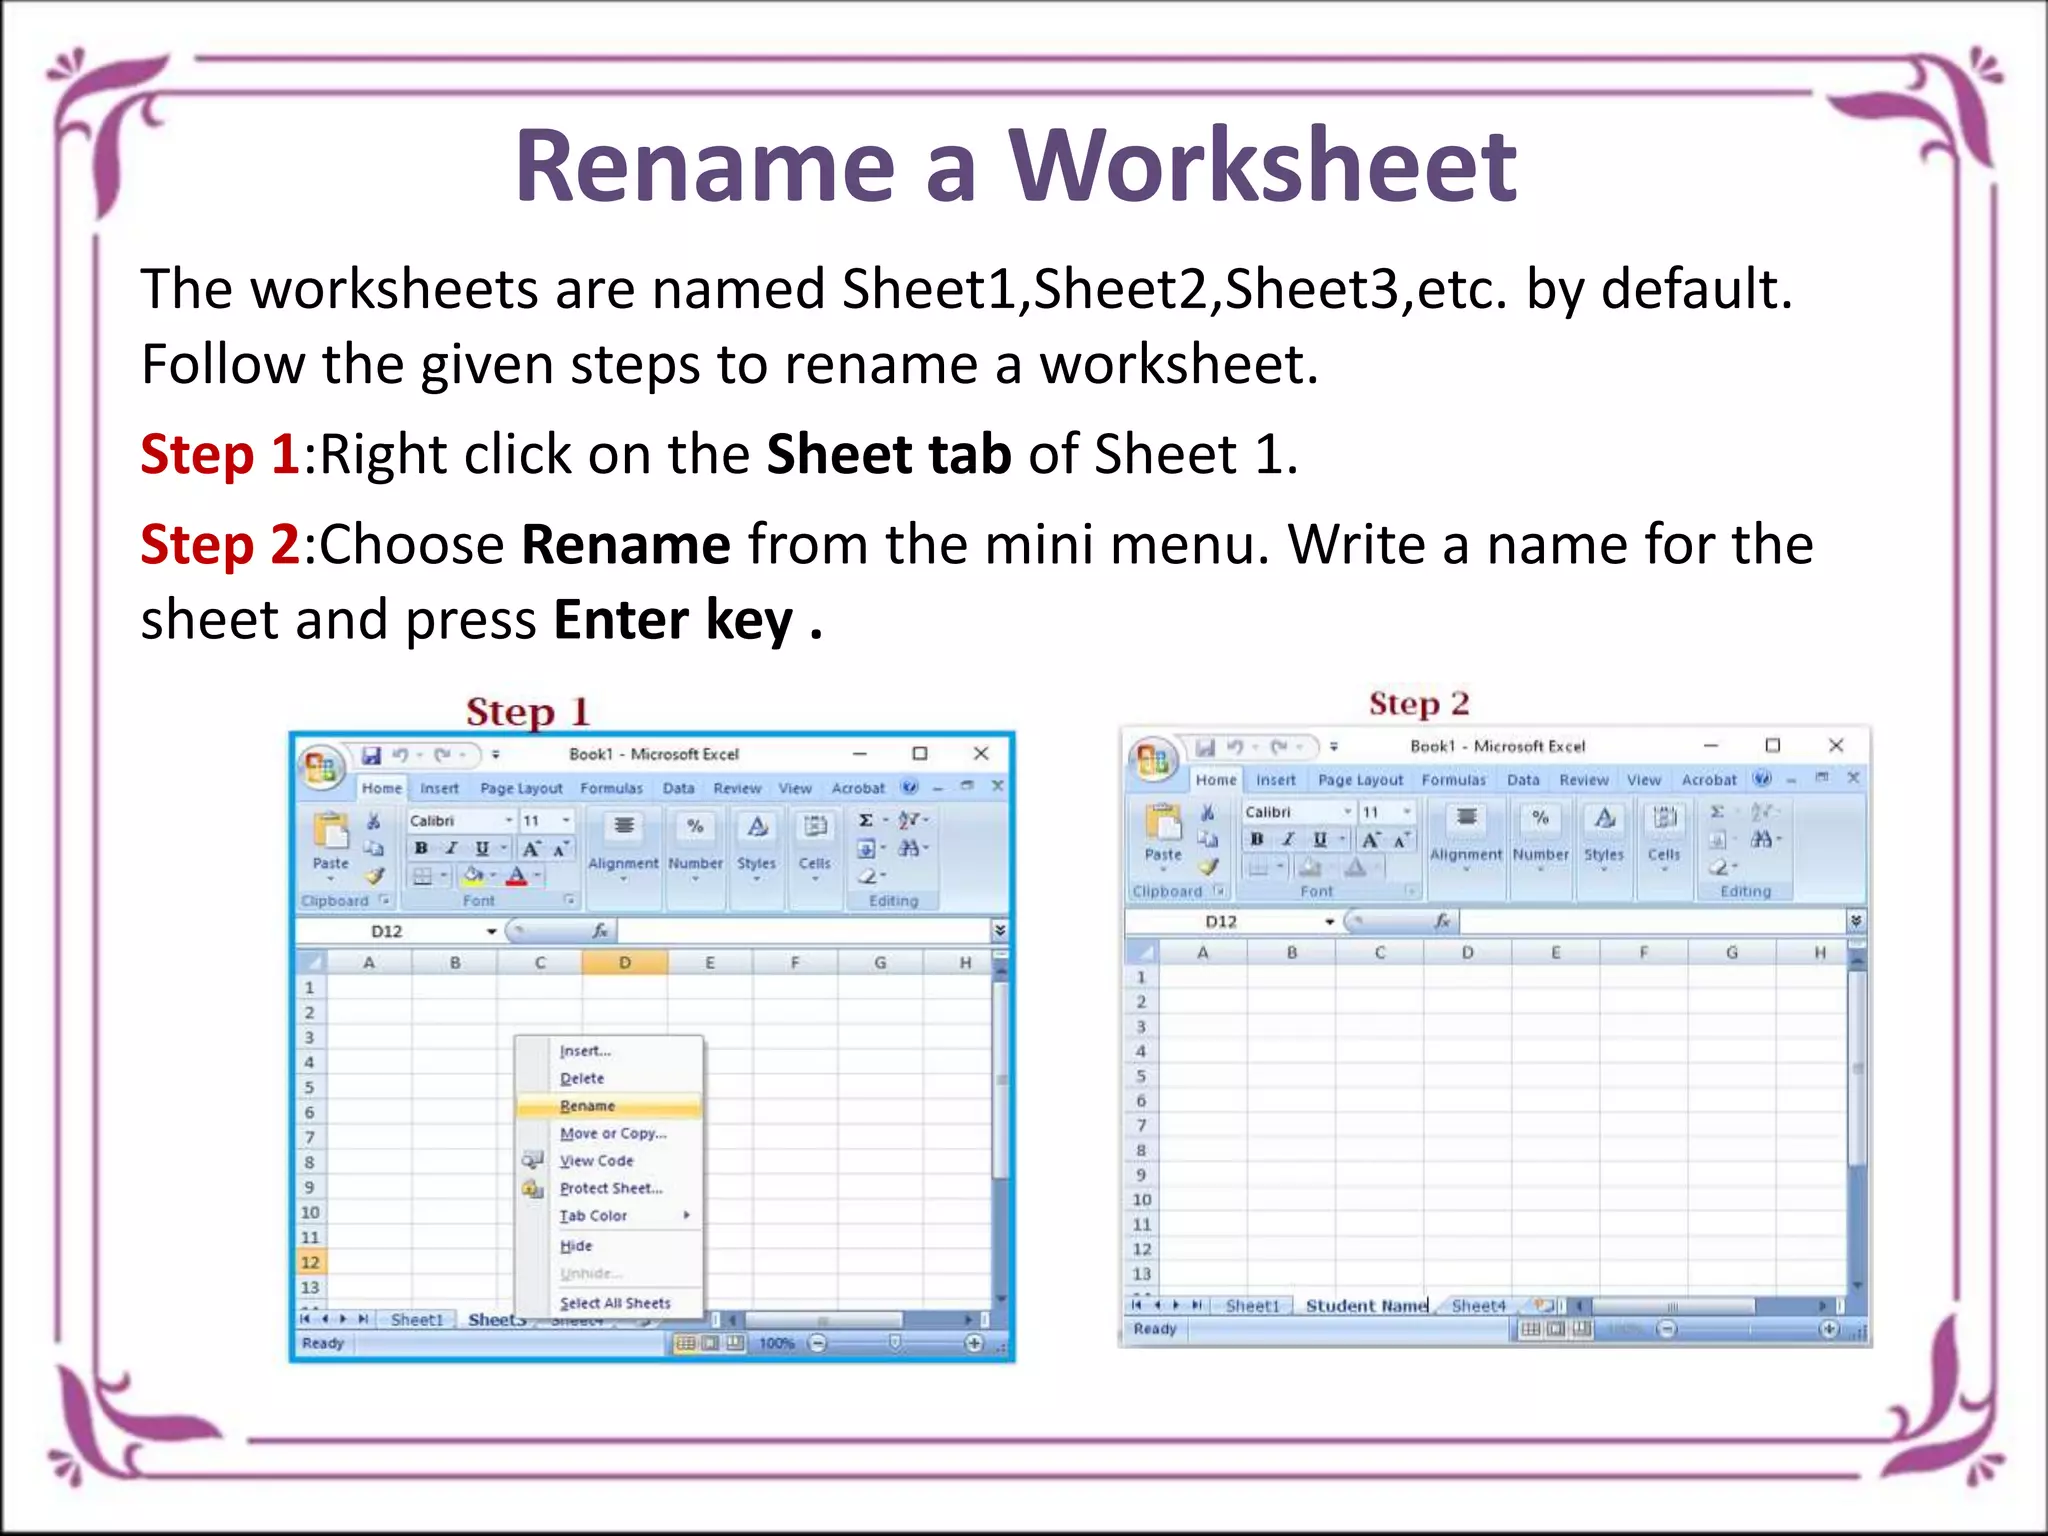Click Select All corner box in Step 2 grid
The width and height of the screenshot is (2048, 1536).
[1141, 953]
